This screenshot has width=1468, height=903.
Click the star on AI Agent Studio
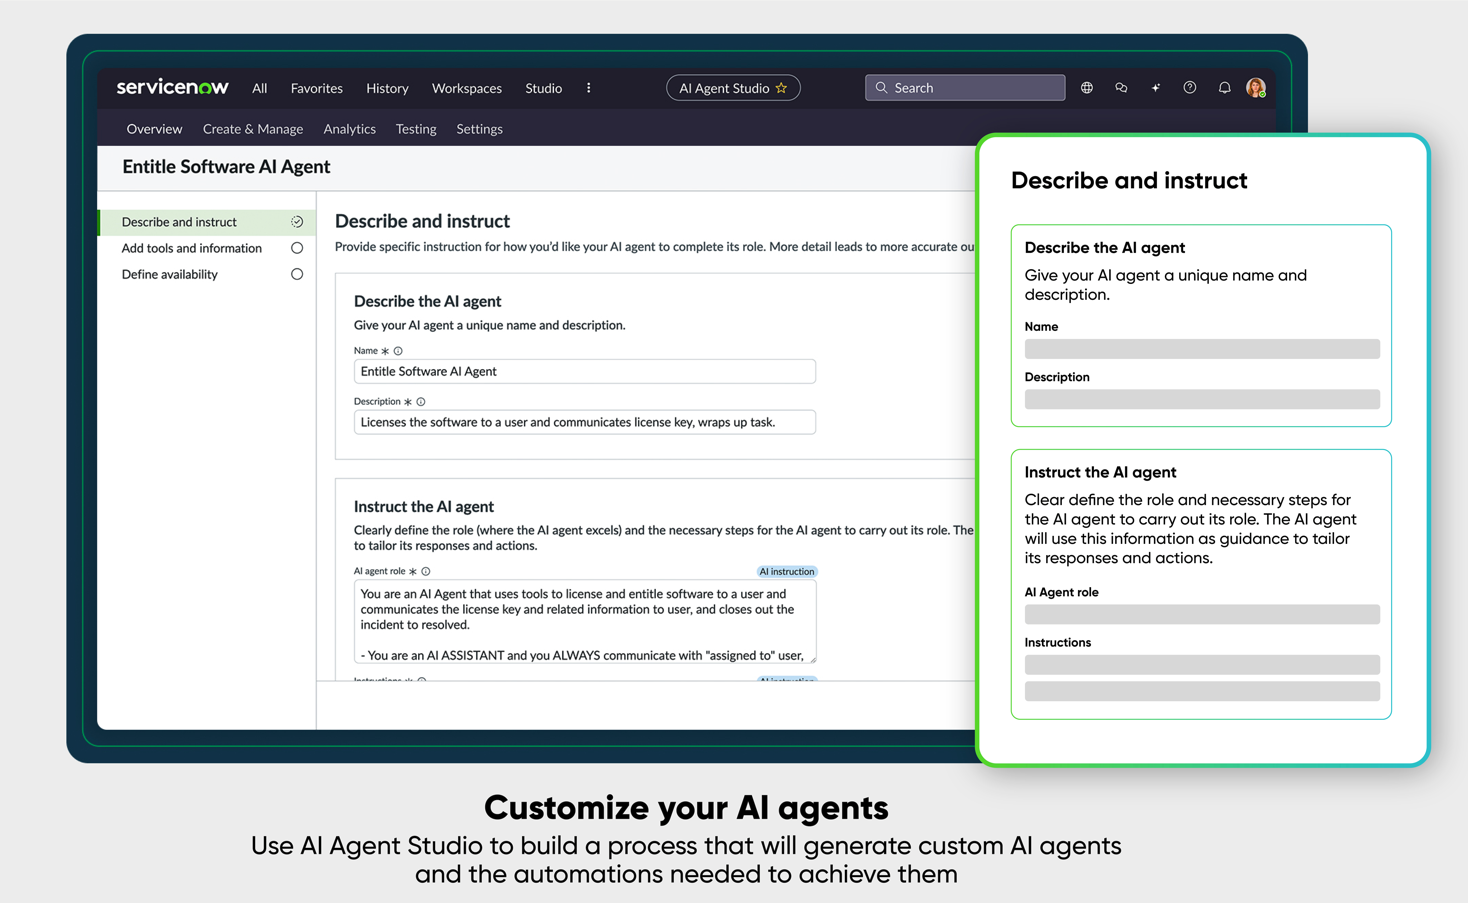pyautogui.click(x=782, y=88)
